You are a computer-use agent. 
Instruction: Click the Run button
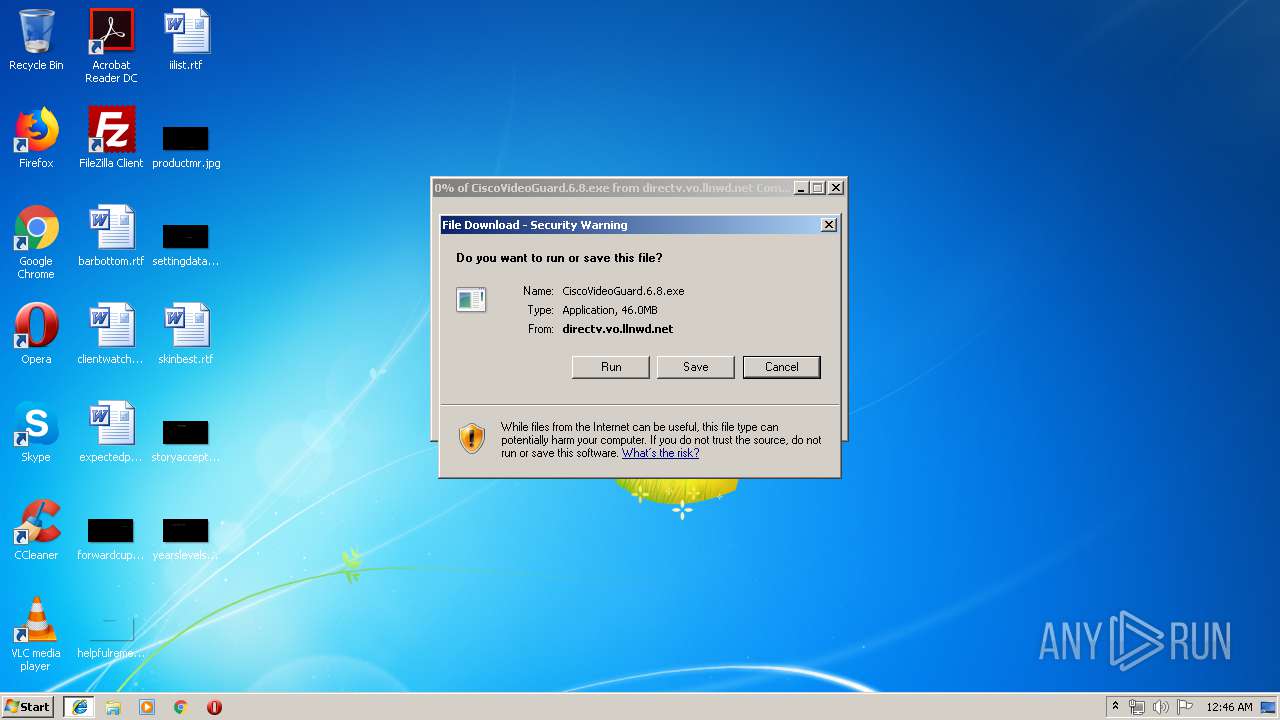point(611,367)
